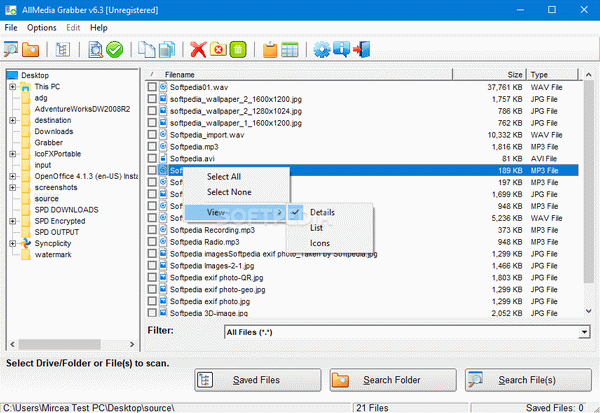The height and width of the screenshot is (413, 600).
Task: Toggle checkbox for Softpedia Radio.mp3
Action: (152, 242)
